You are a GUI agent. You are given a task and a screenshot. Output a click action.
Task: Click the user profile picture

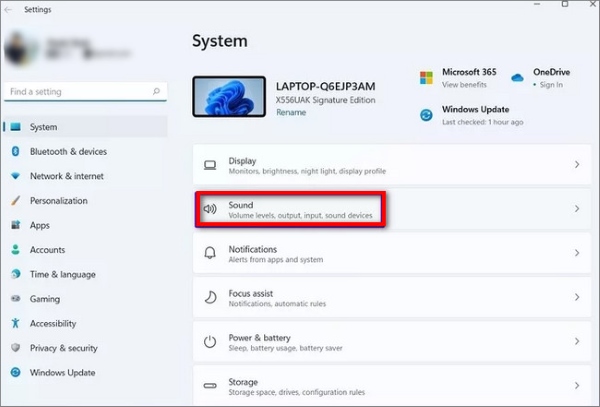20,49
